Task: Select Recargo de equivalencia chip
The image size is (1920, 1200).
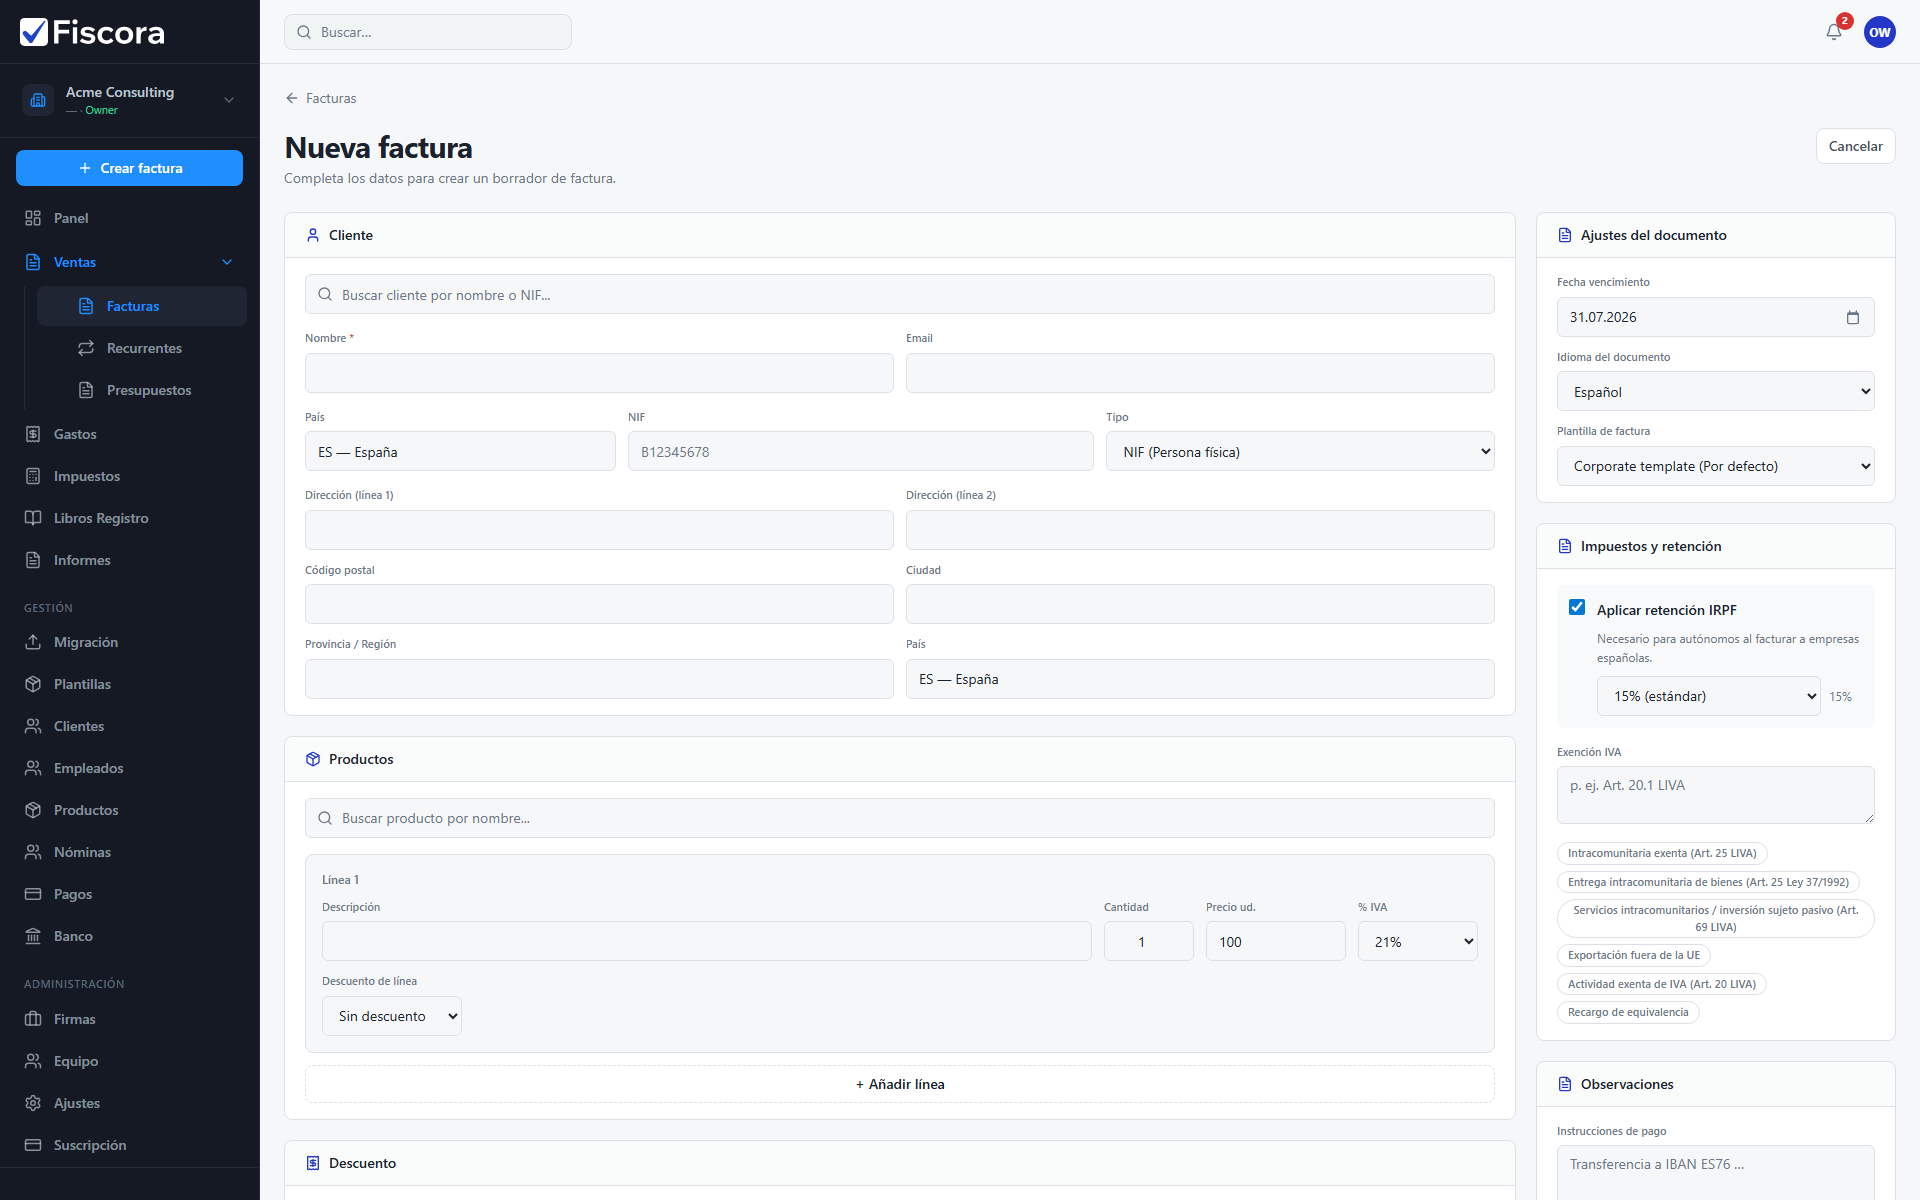Action: pos(1628,1012)
